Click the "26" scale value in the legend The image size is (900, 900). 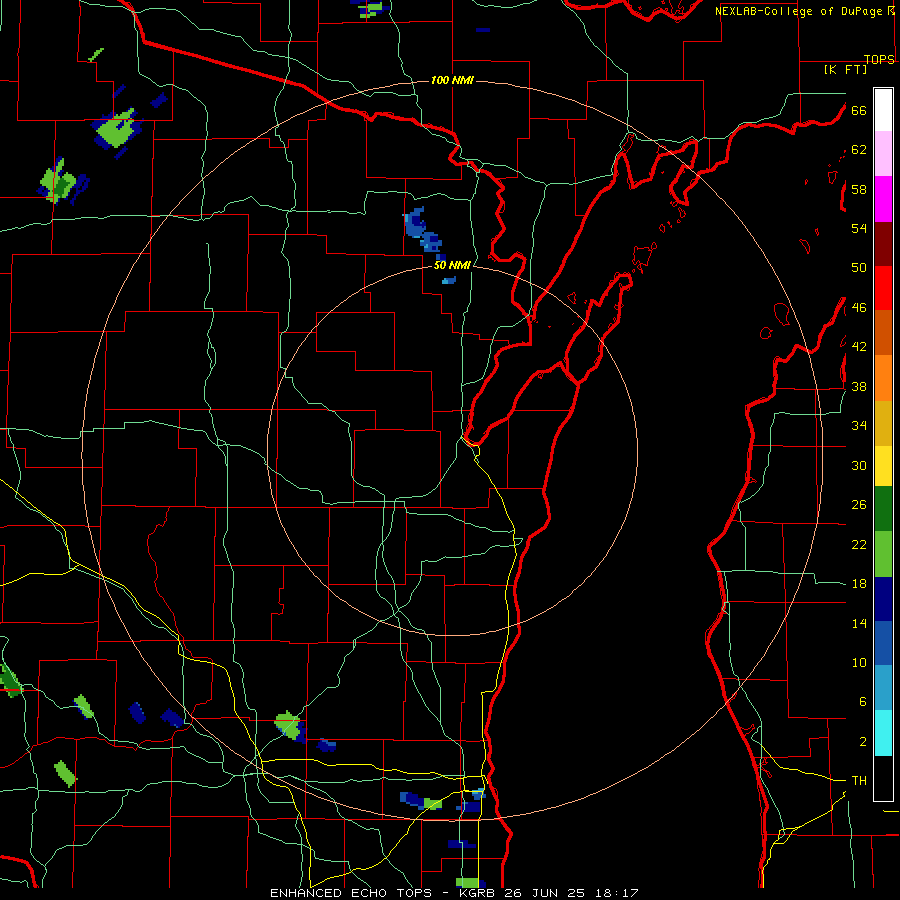pyautogui.click(x=859, y=505)
